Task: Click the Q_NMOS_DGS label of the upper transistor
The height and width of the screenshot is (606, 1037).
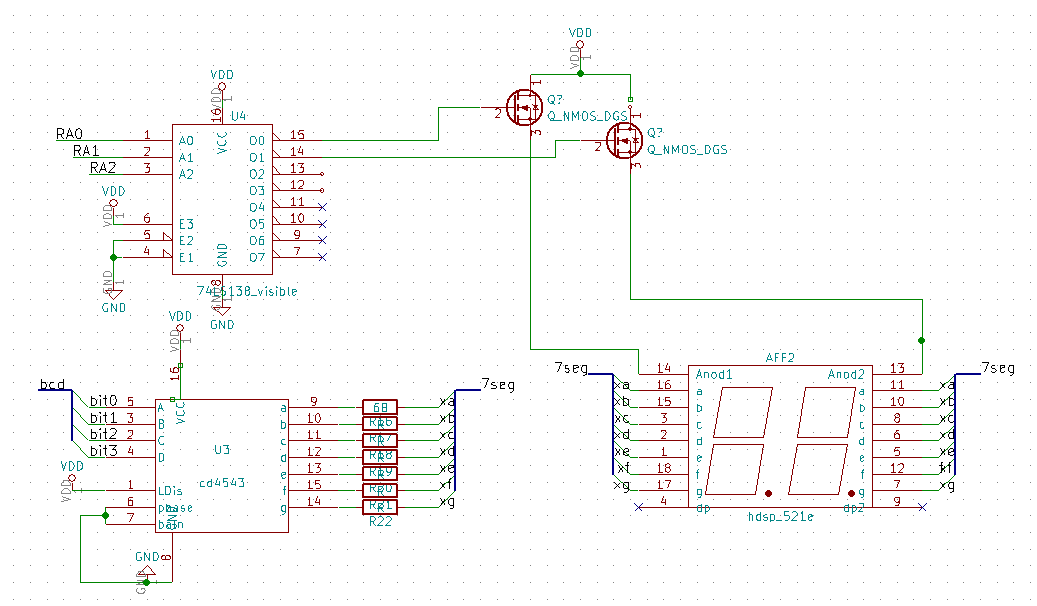Action: pyautogui.click(x=587, y=116)
